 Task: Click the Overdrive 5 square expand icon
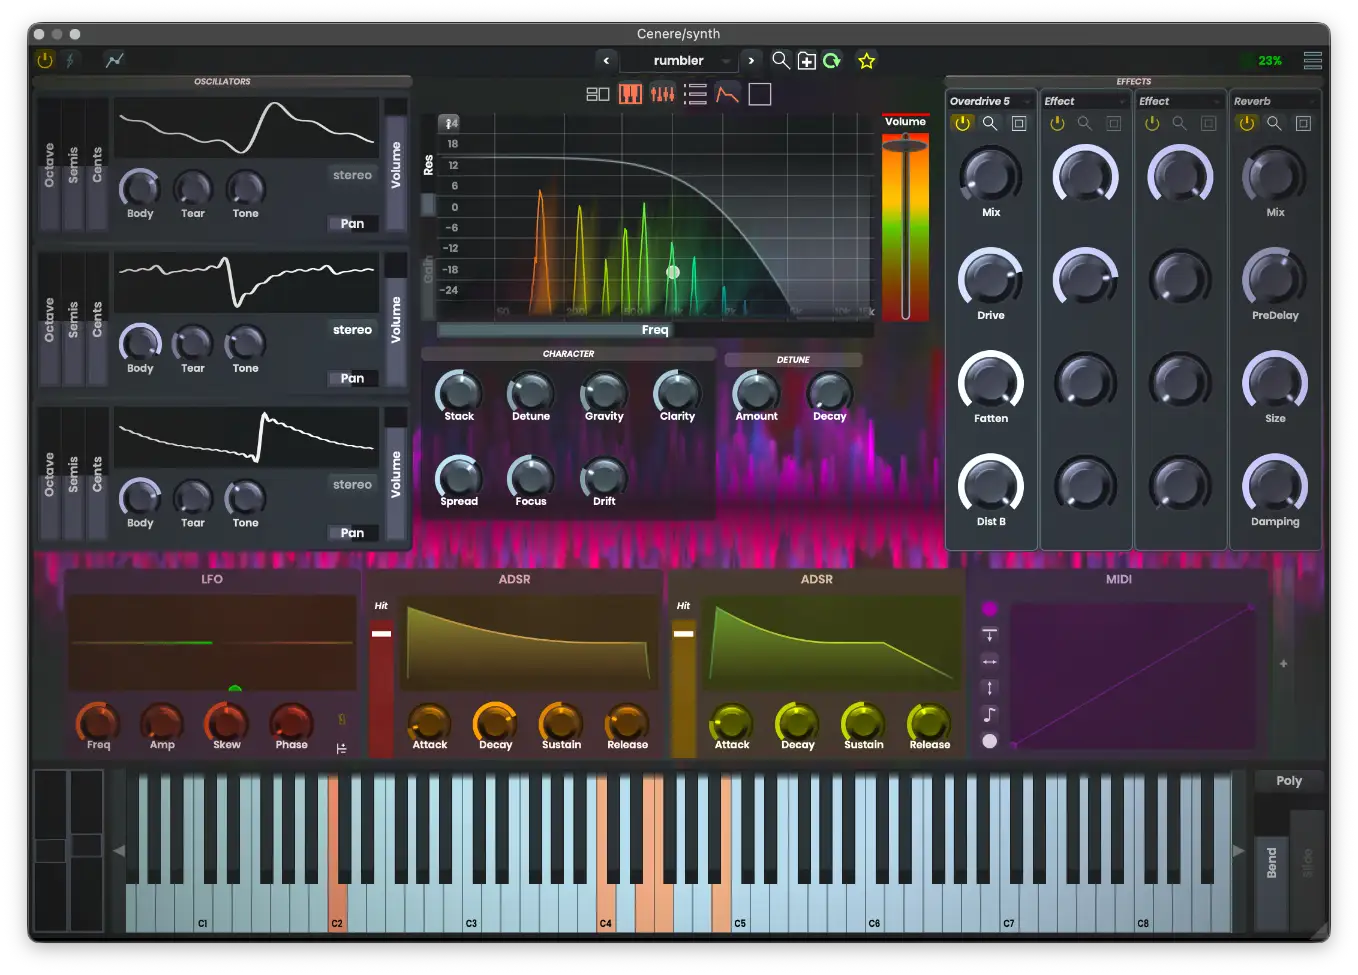coord(1019,123)
